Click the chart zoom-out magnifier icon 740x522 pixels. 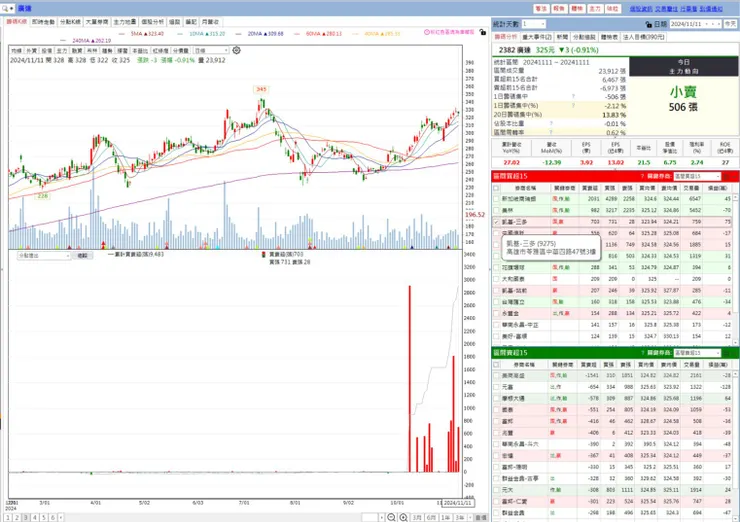pyautogui.click(x=391, y=517)
